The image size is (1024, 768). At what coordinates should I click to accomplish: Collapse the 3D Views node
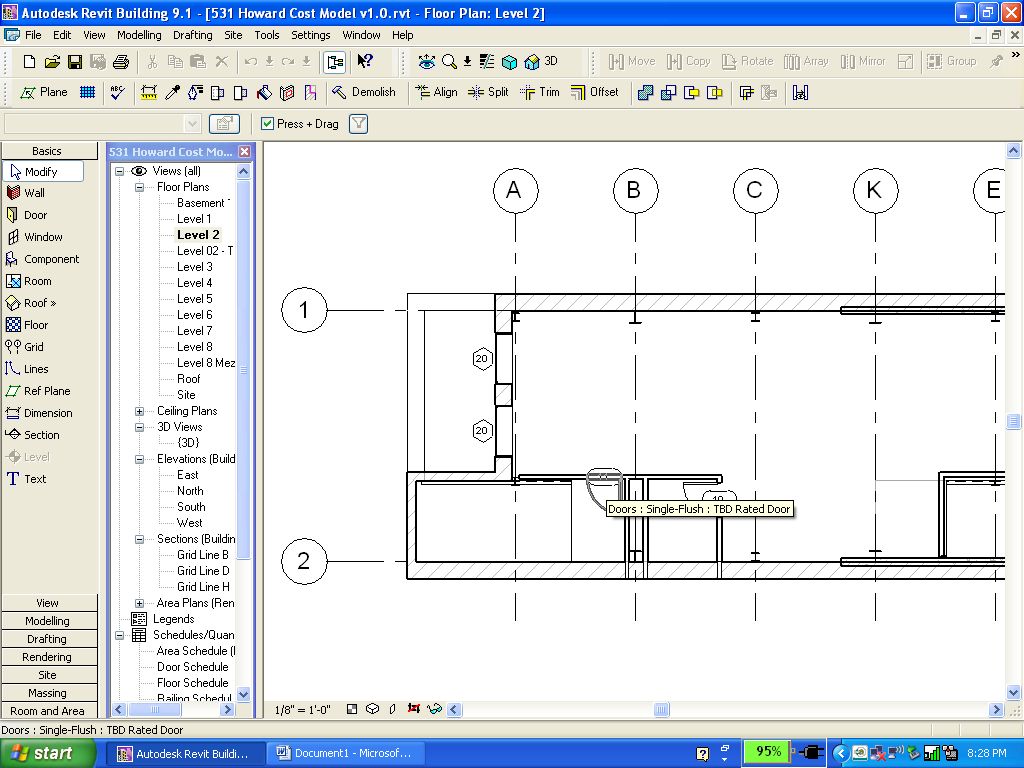point(139,427)
